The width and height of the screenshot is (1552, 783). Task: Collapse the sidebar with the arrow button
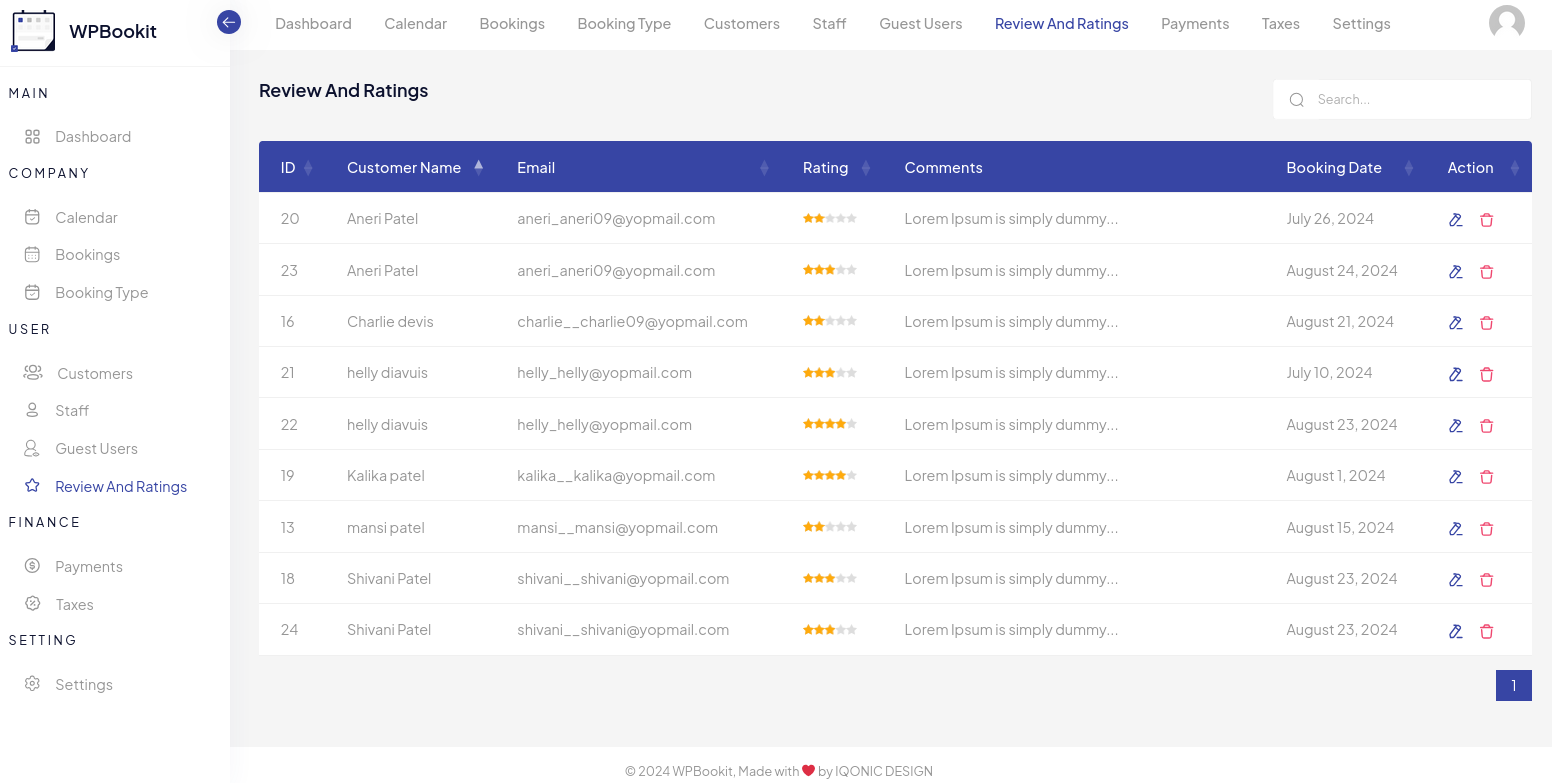tap(228, 22)
